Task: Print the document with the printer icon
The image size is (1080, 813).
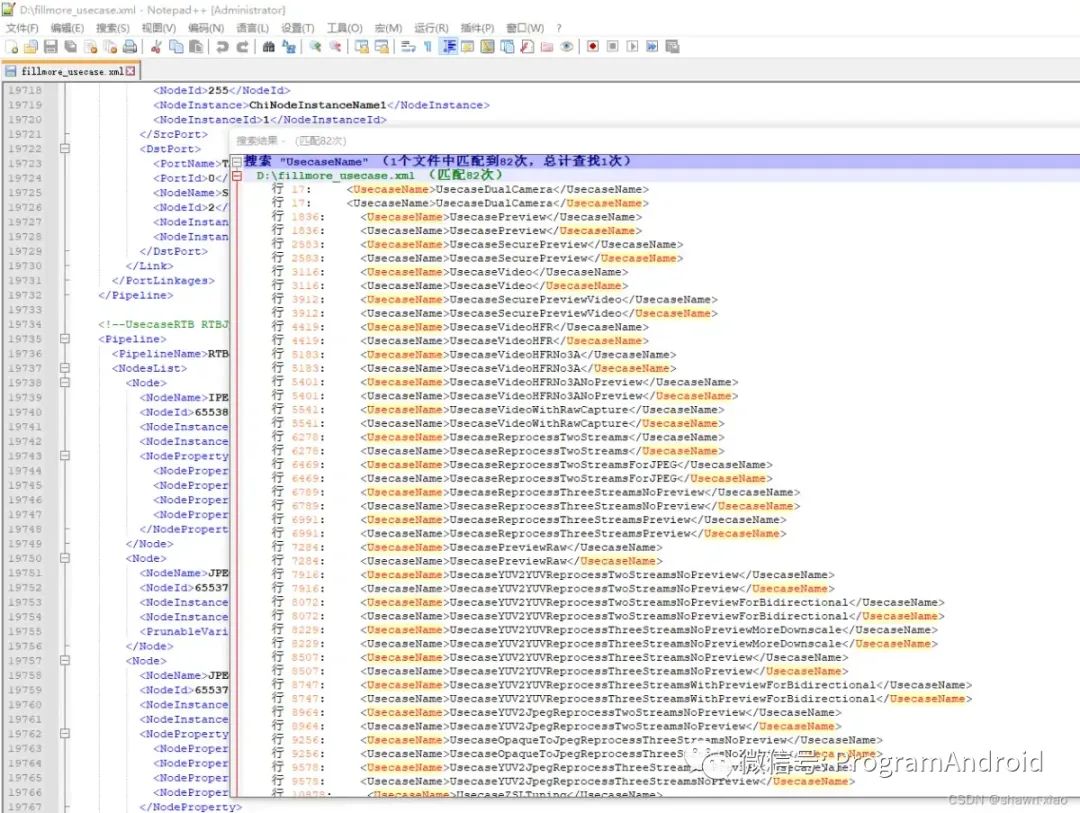Action: click(129, 47)
